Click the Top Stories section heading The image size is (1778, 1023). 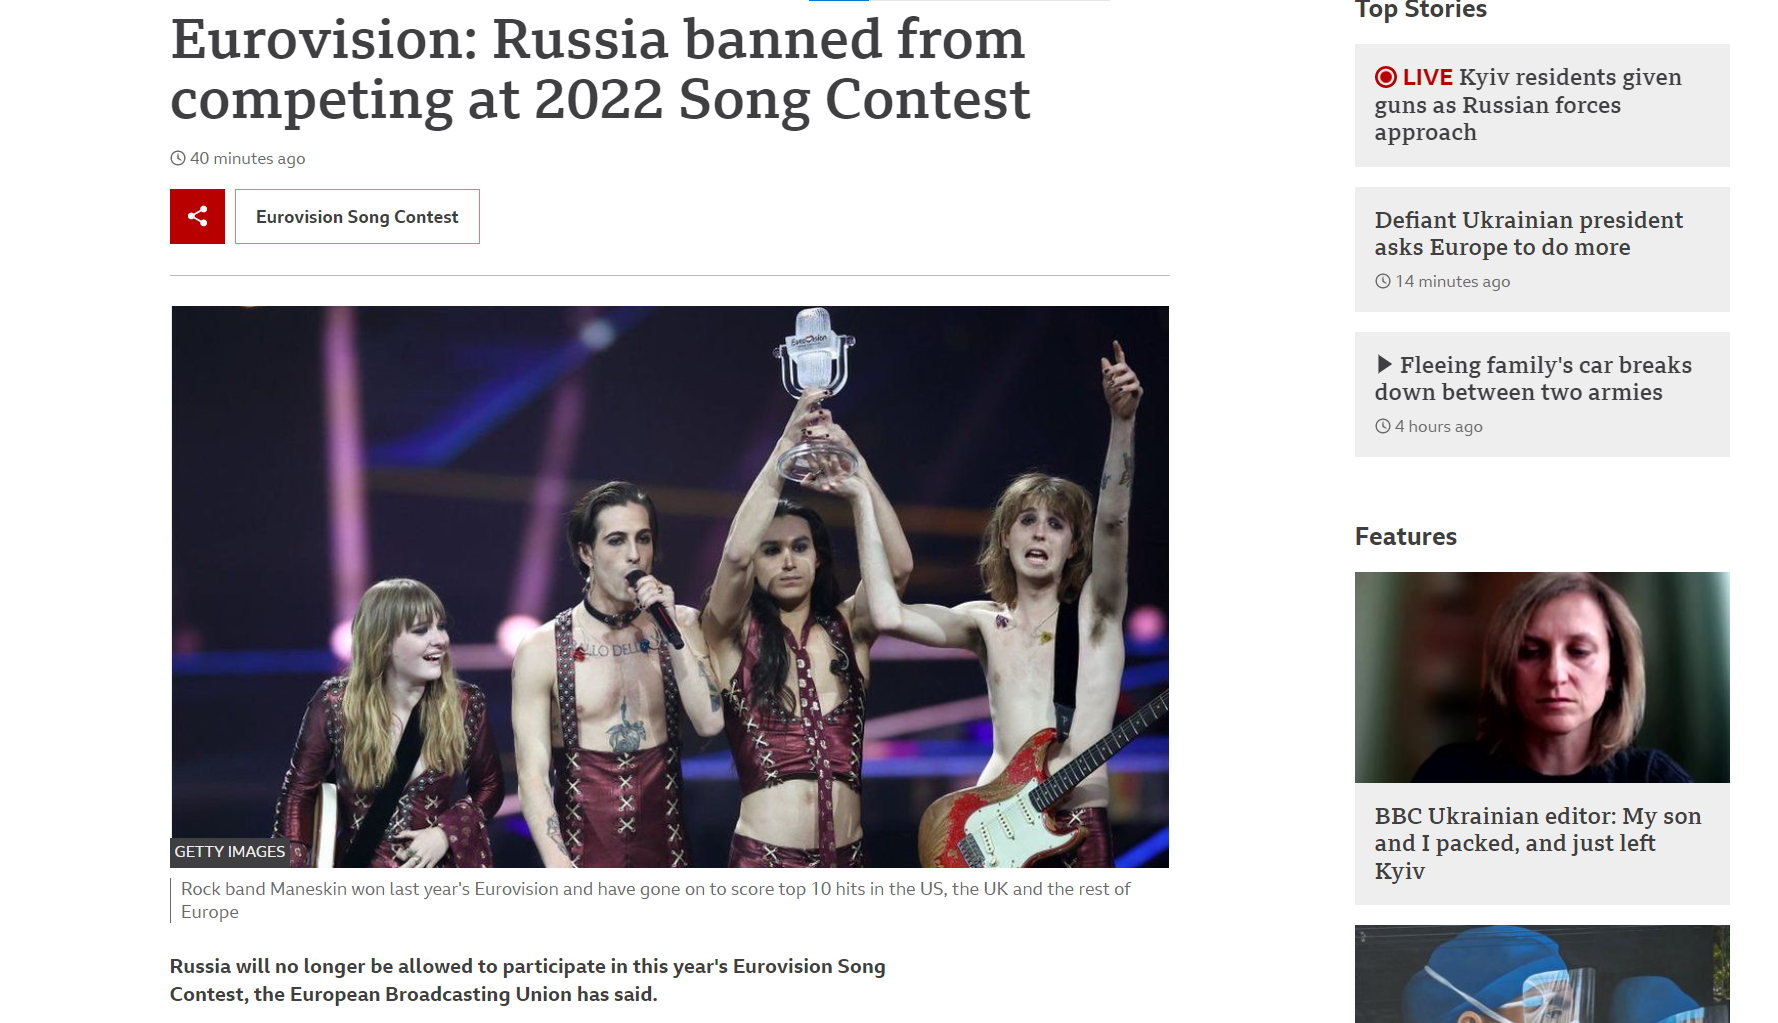pyautogui.click(x=1420, y=10)
